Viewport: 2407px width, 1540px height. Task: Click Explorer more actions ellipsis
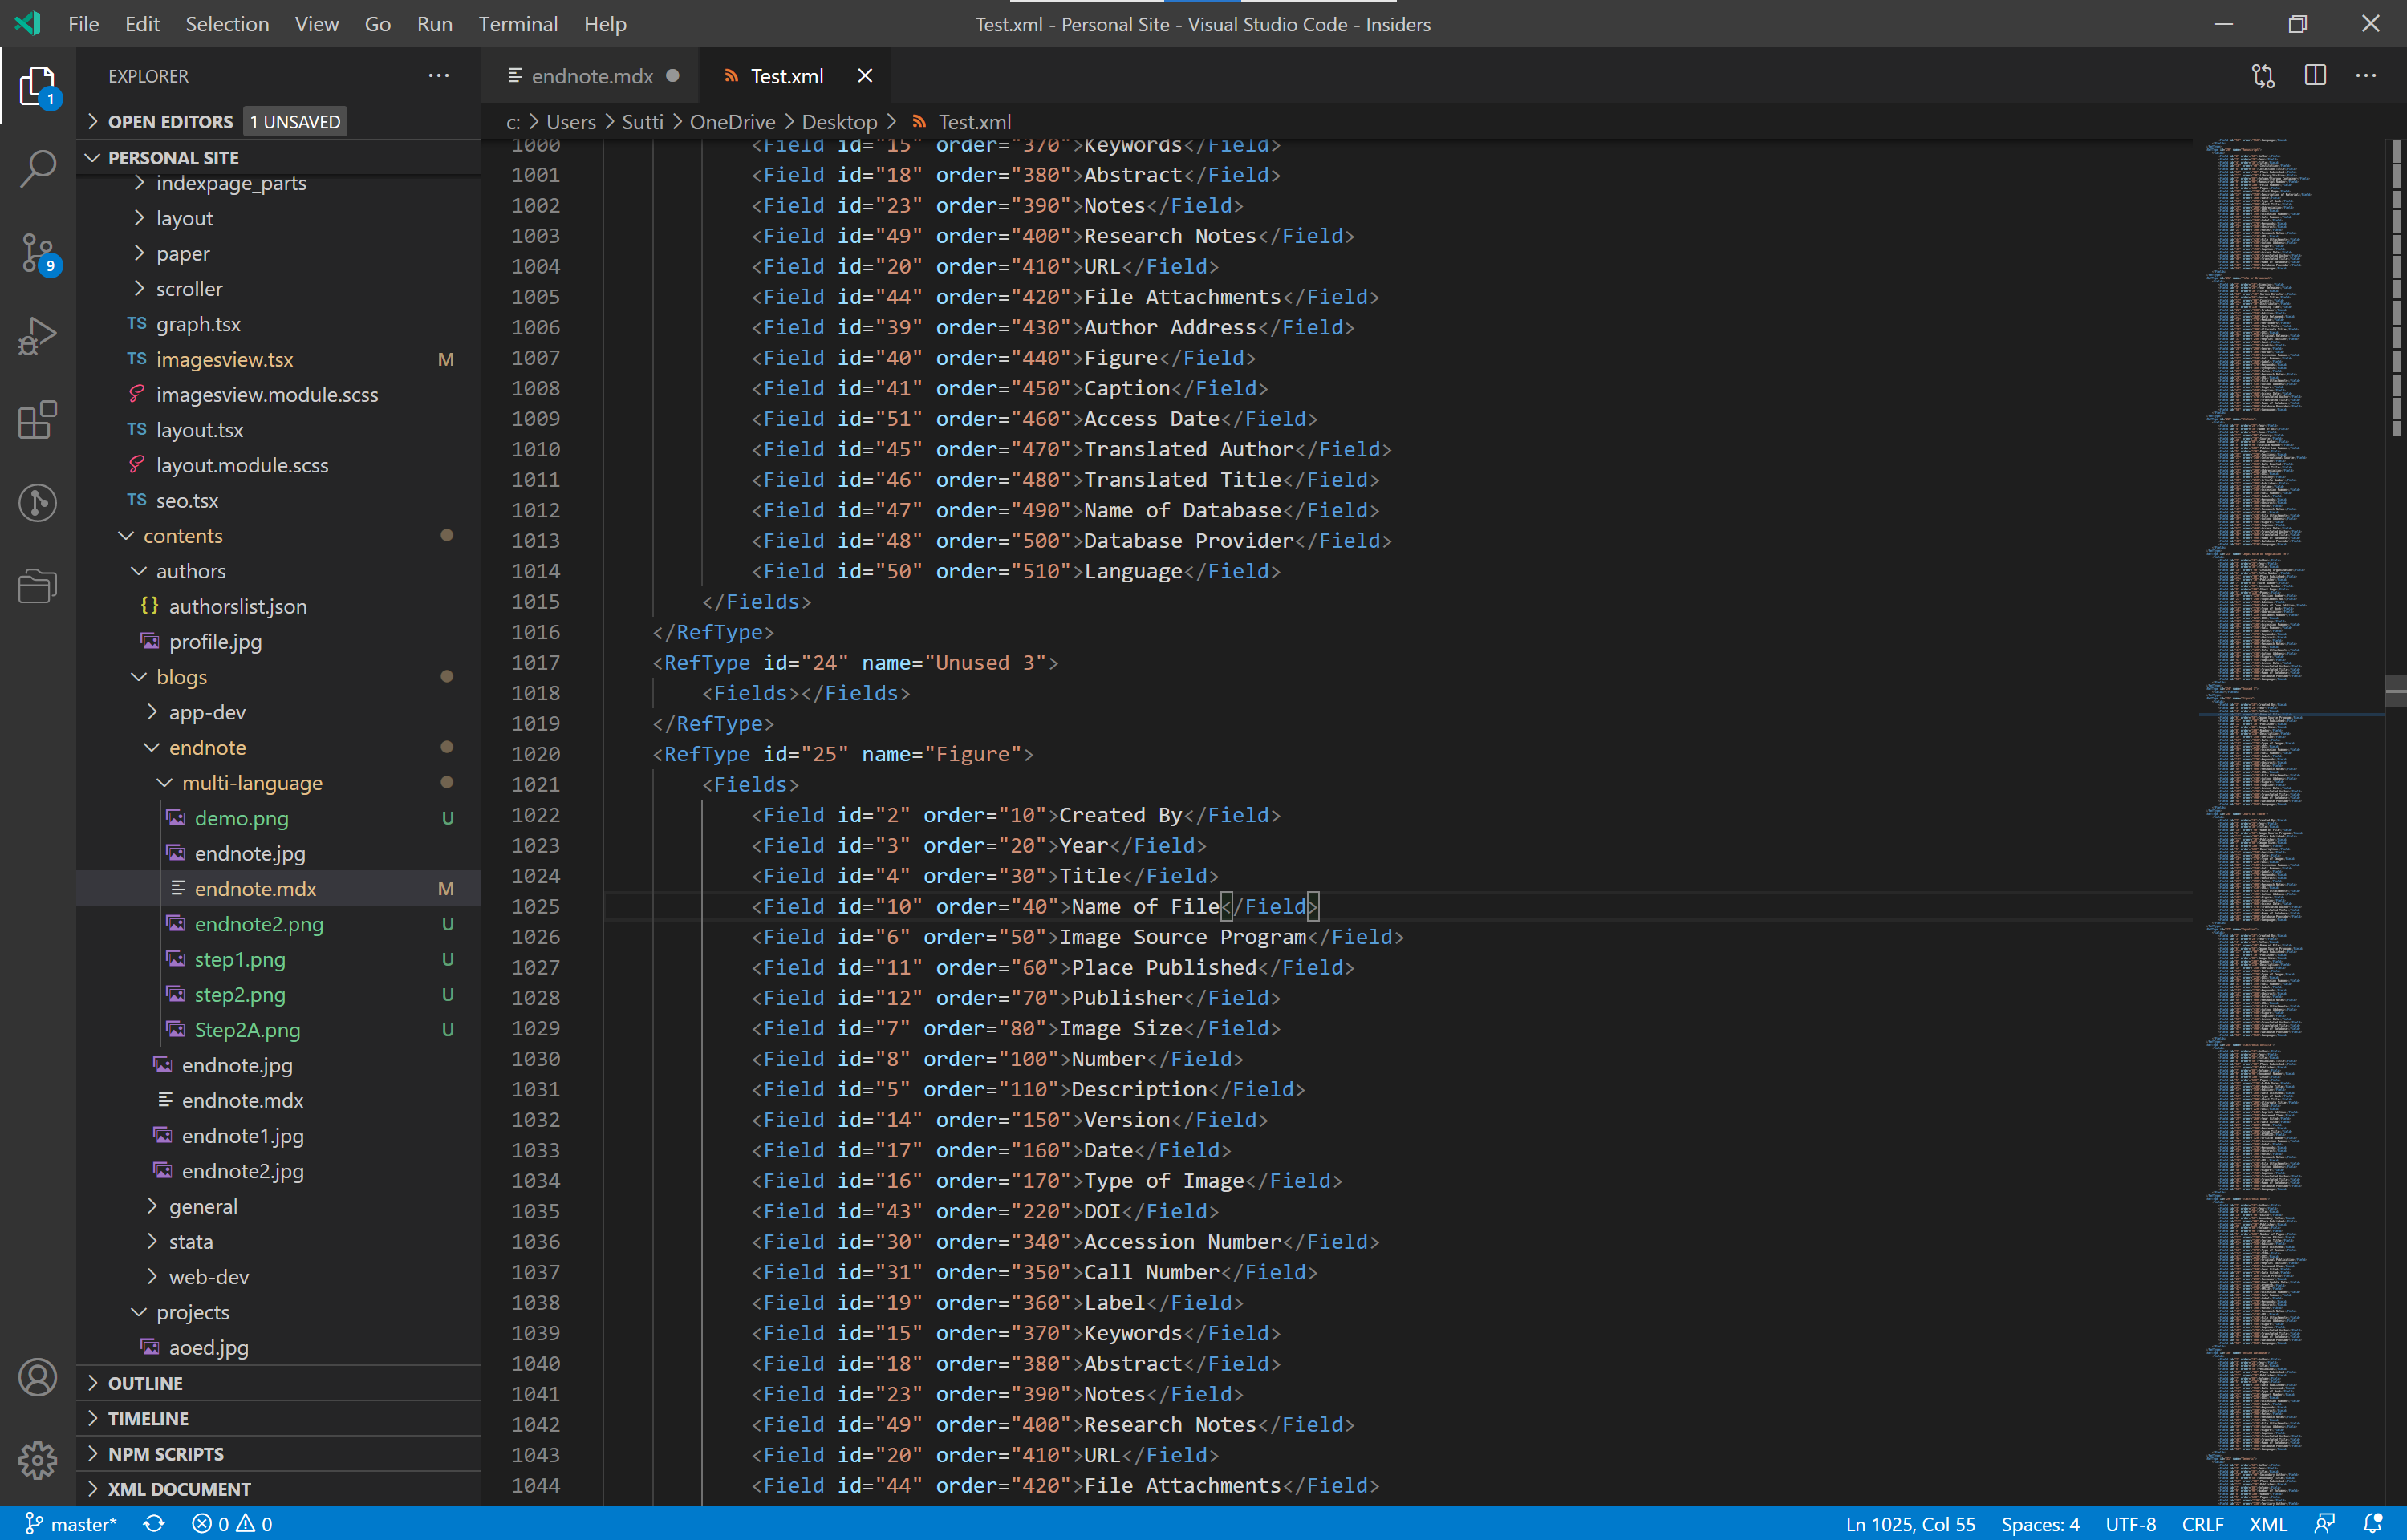438,76
